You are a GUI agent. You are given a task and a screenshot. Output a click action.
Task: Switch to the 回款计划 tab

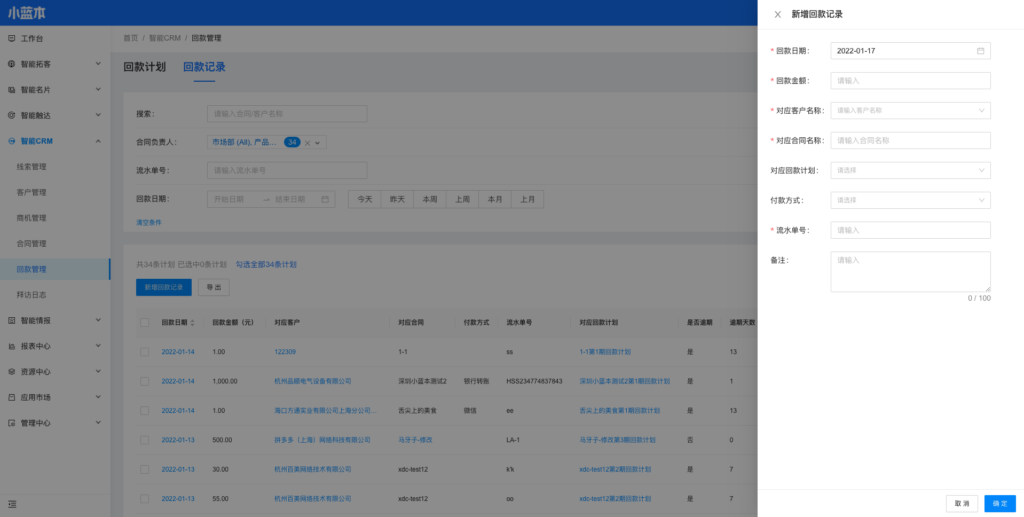[x=144, y=67]
